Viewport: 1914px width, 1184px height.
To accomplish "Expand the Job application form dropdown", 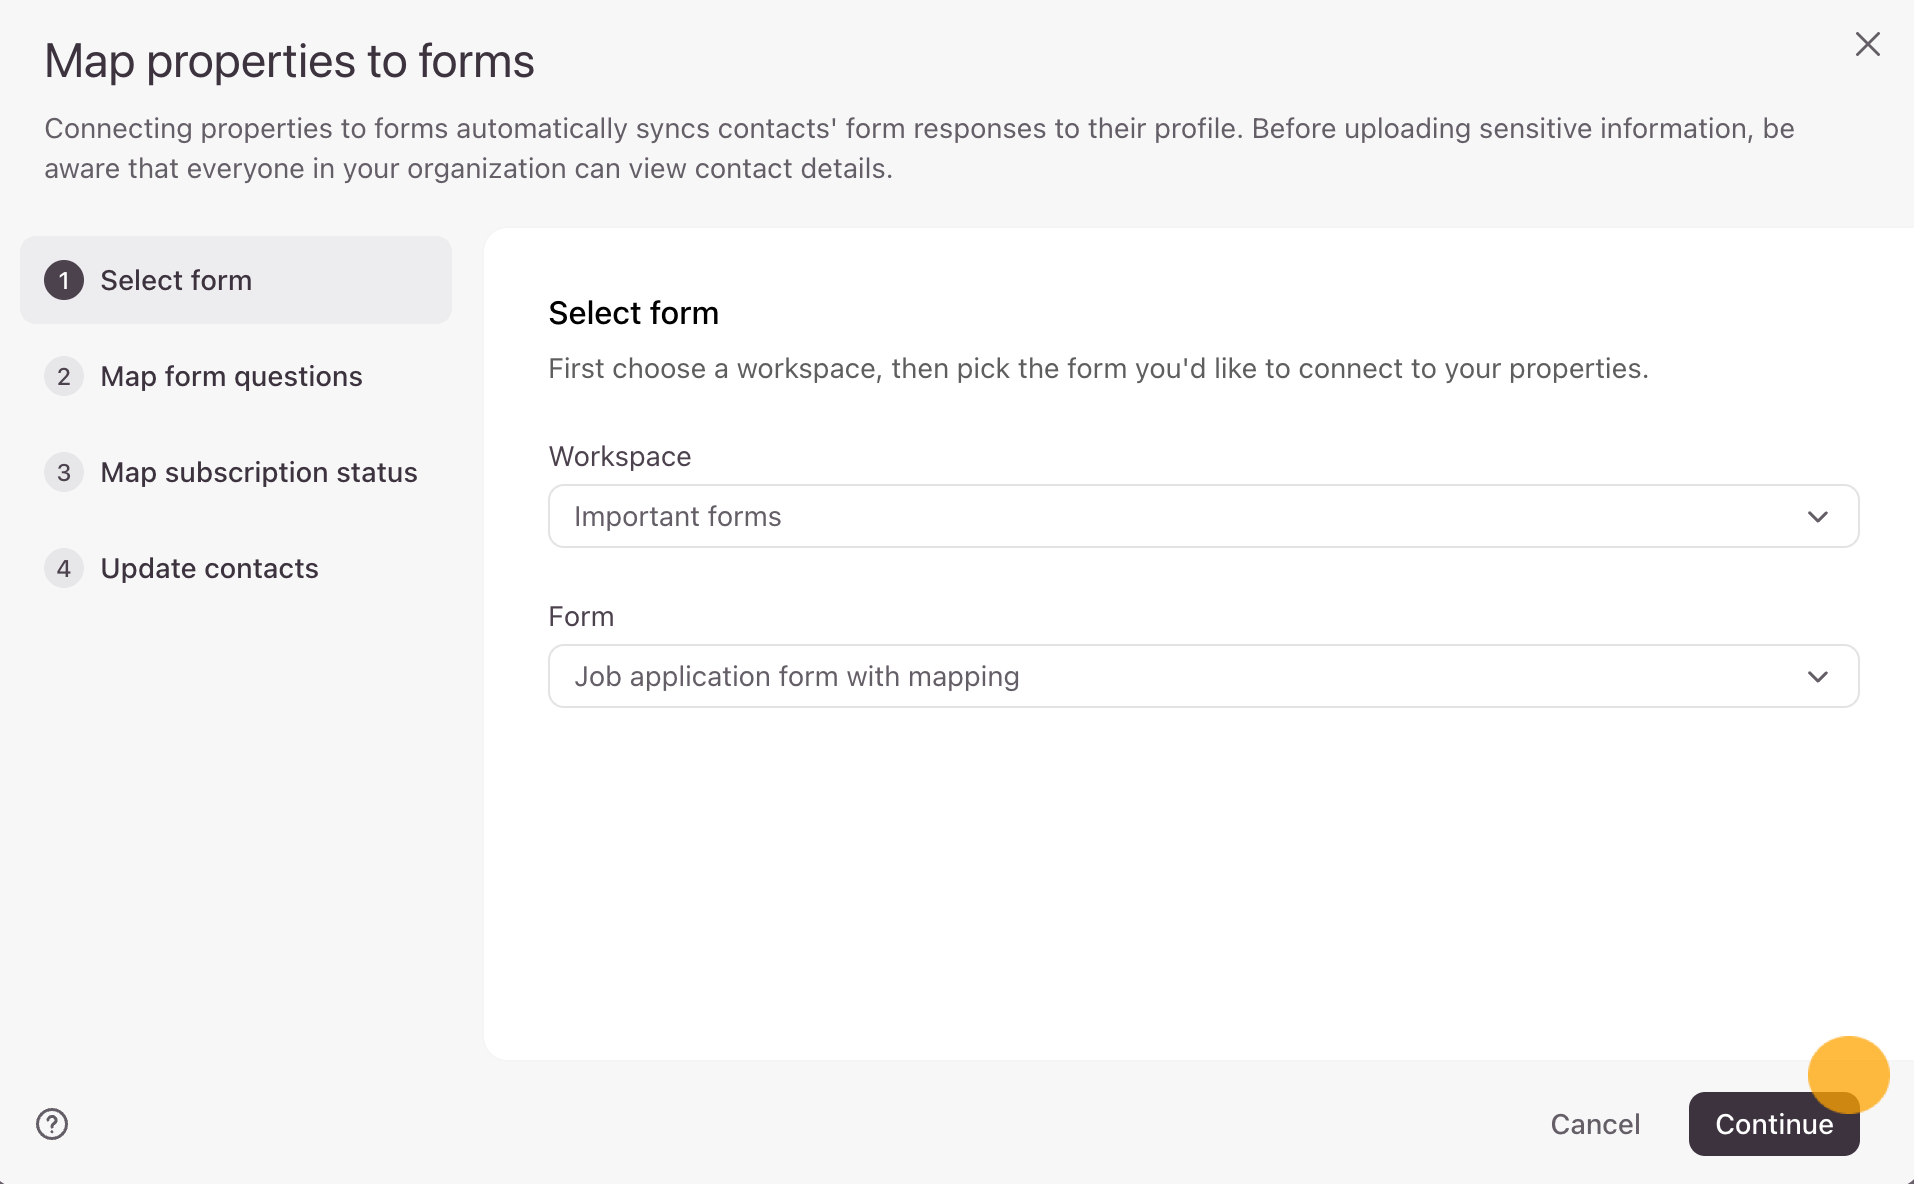I will 1202,677.
